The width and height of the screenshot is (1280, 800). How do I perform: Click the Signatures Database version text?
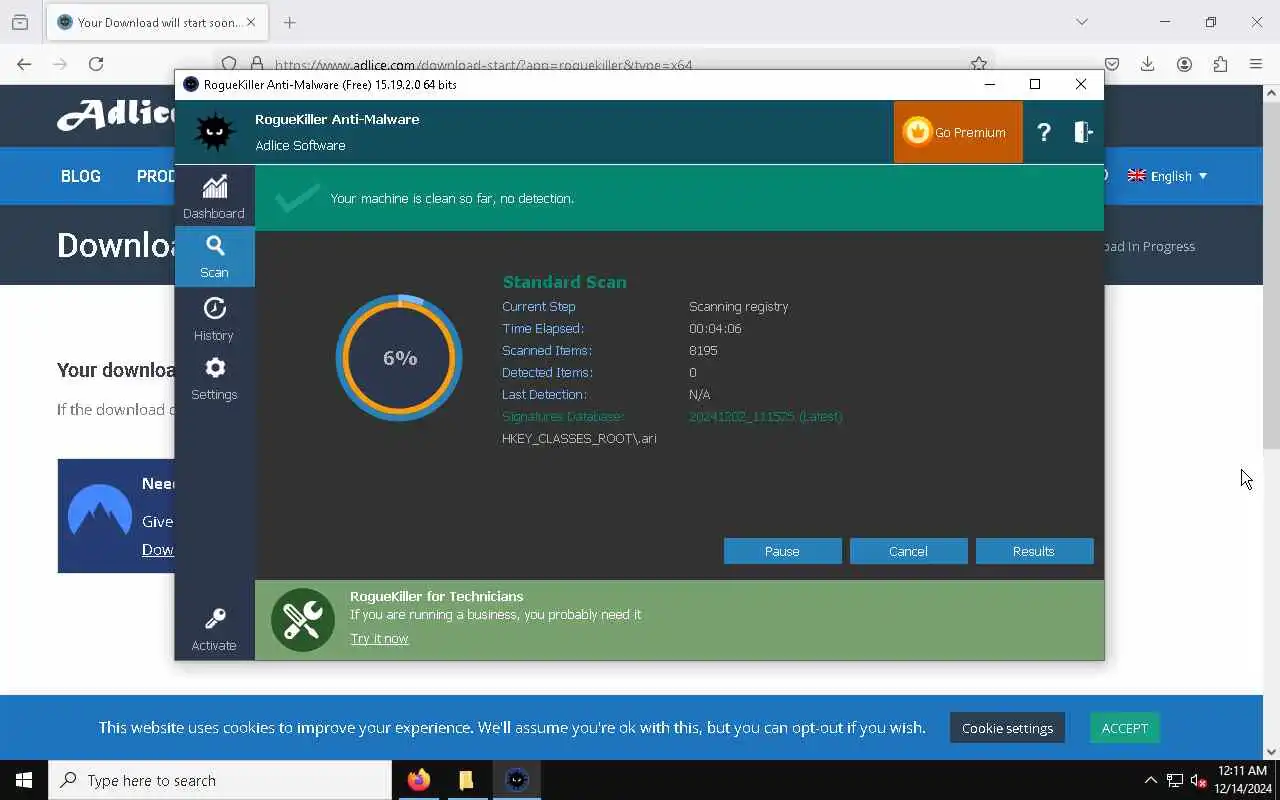(765, 416)
